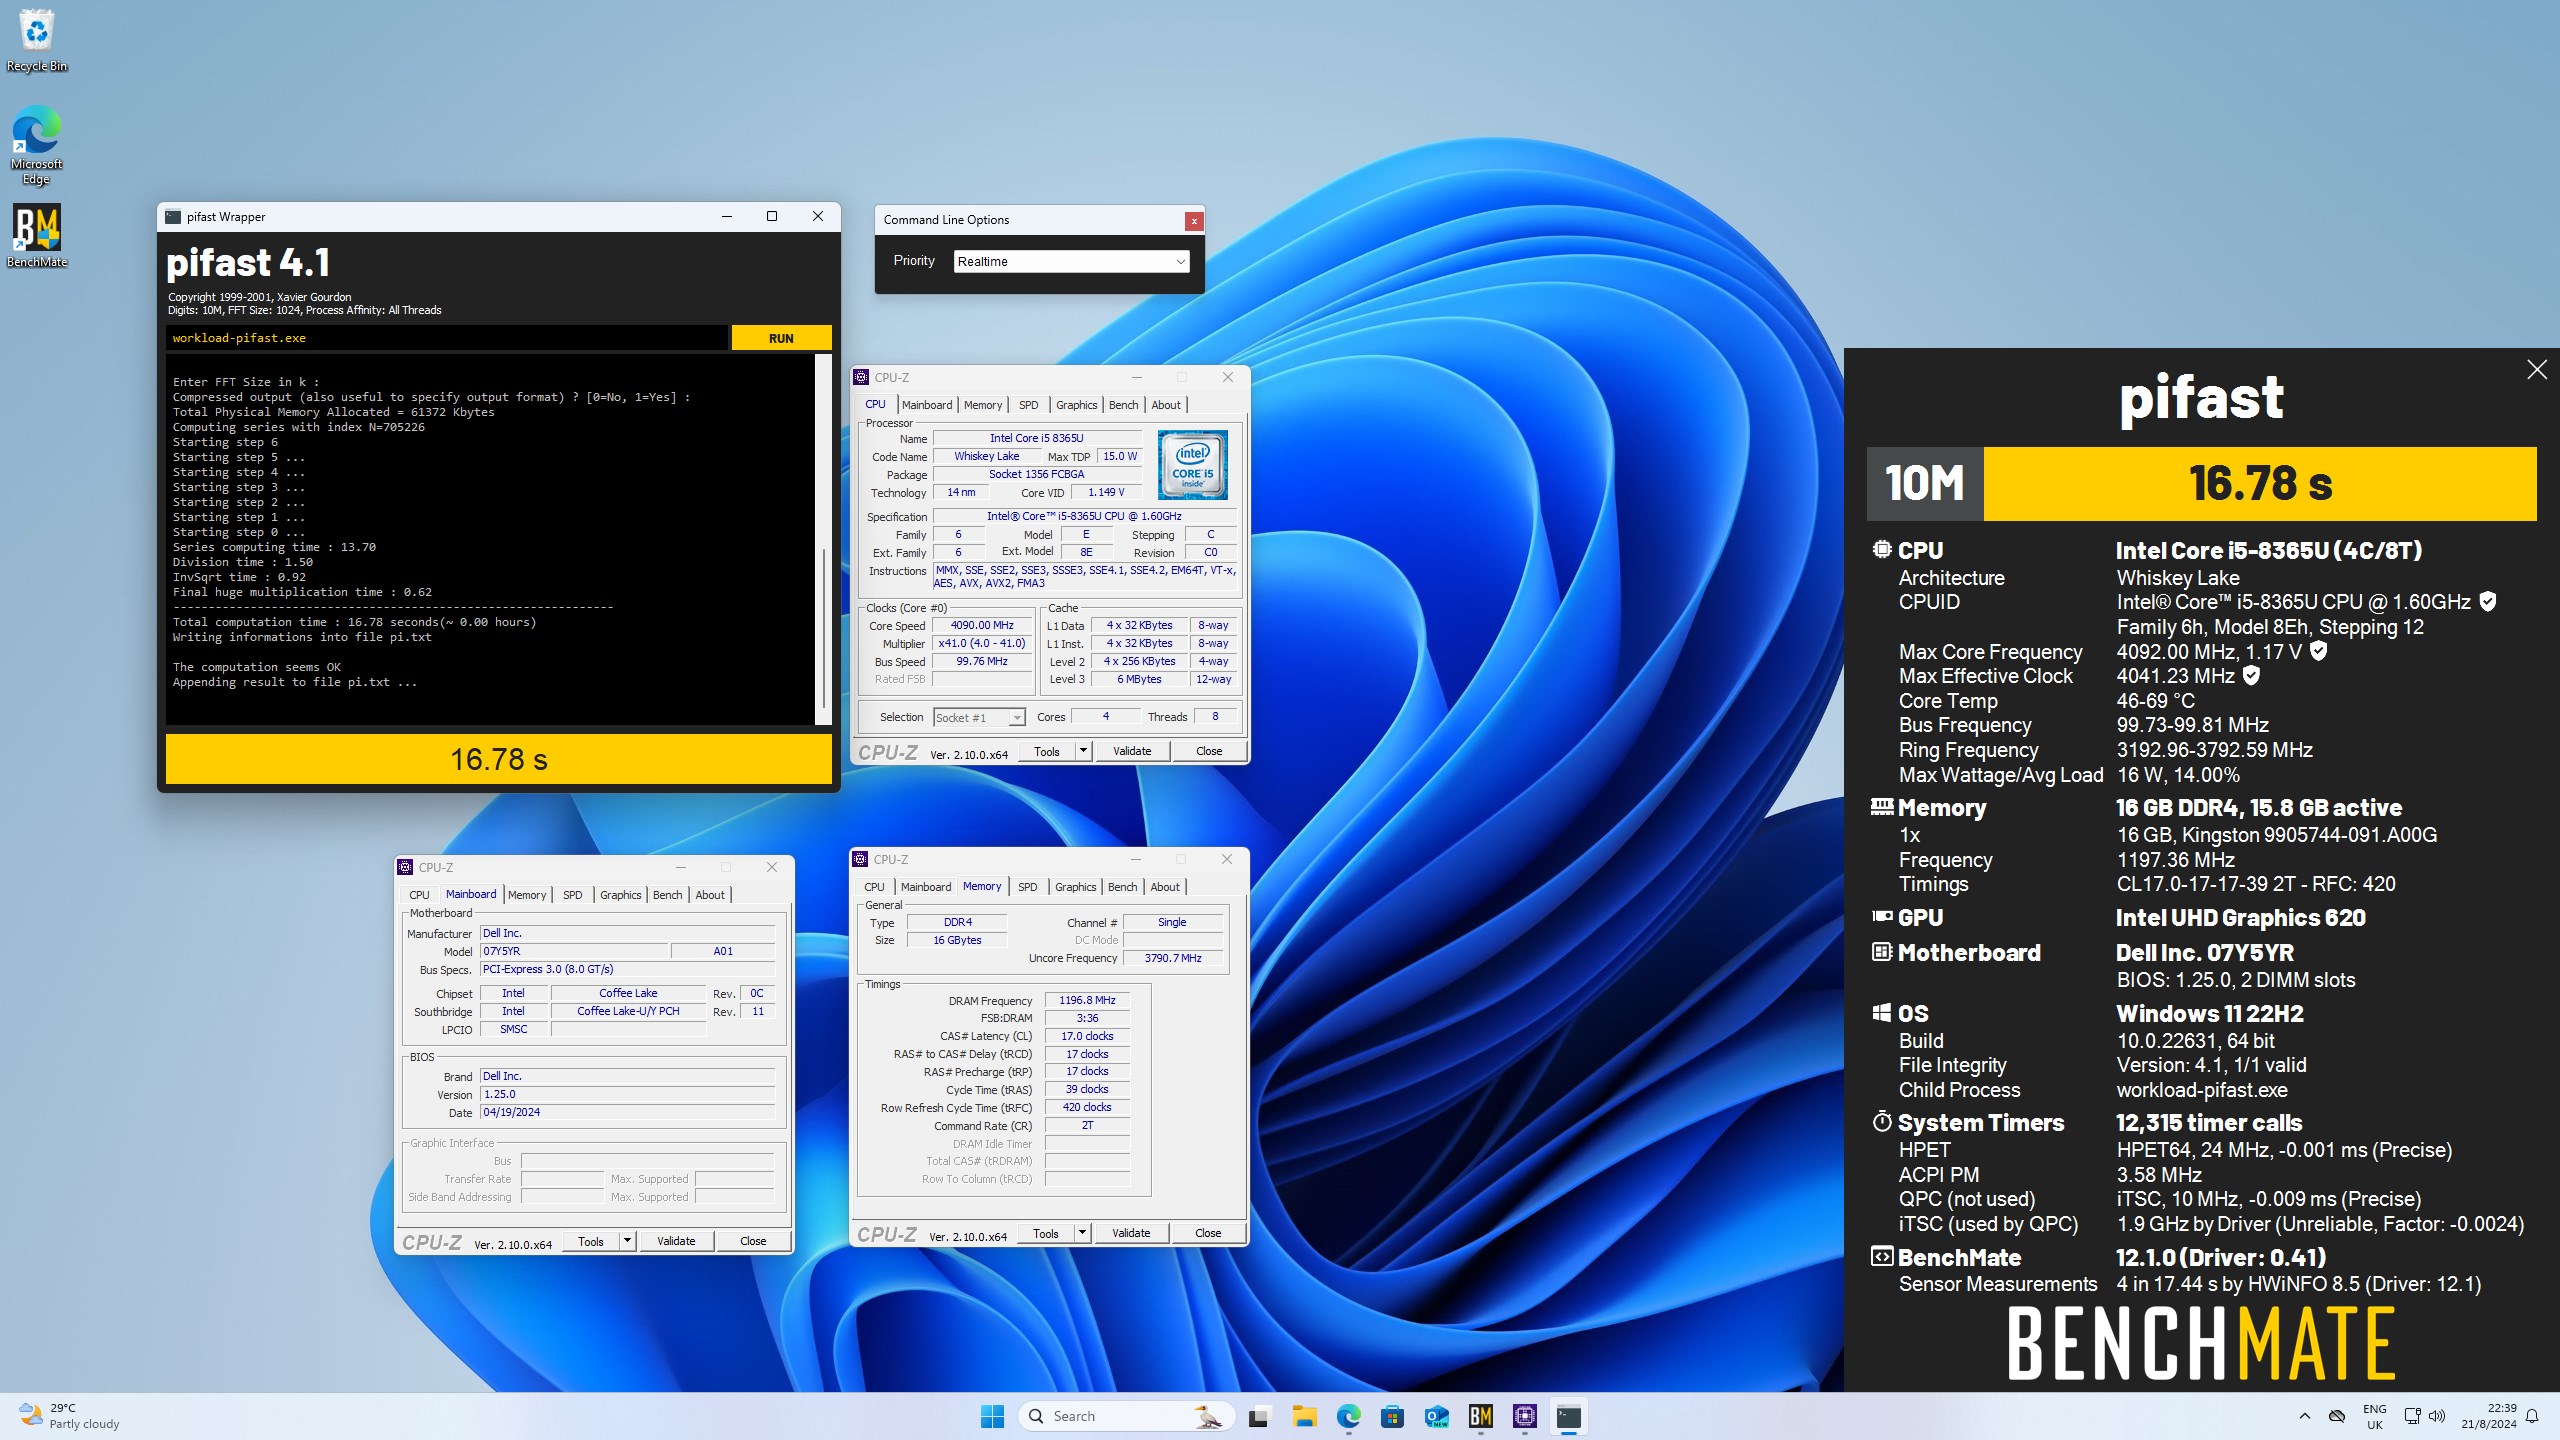Open About tab in the CPU-Z Mainboard window
Image resolution: width=2560 pixels, height=1440 pixels.
click(710, 895)
